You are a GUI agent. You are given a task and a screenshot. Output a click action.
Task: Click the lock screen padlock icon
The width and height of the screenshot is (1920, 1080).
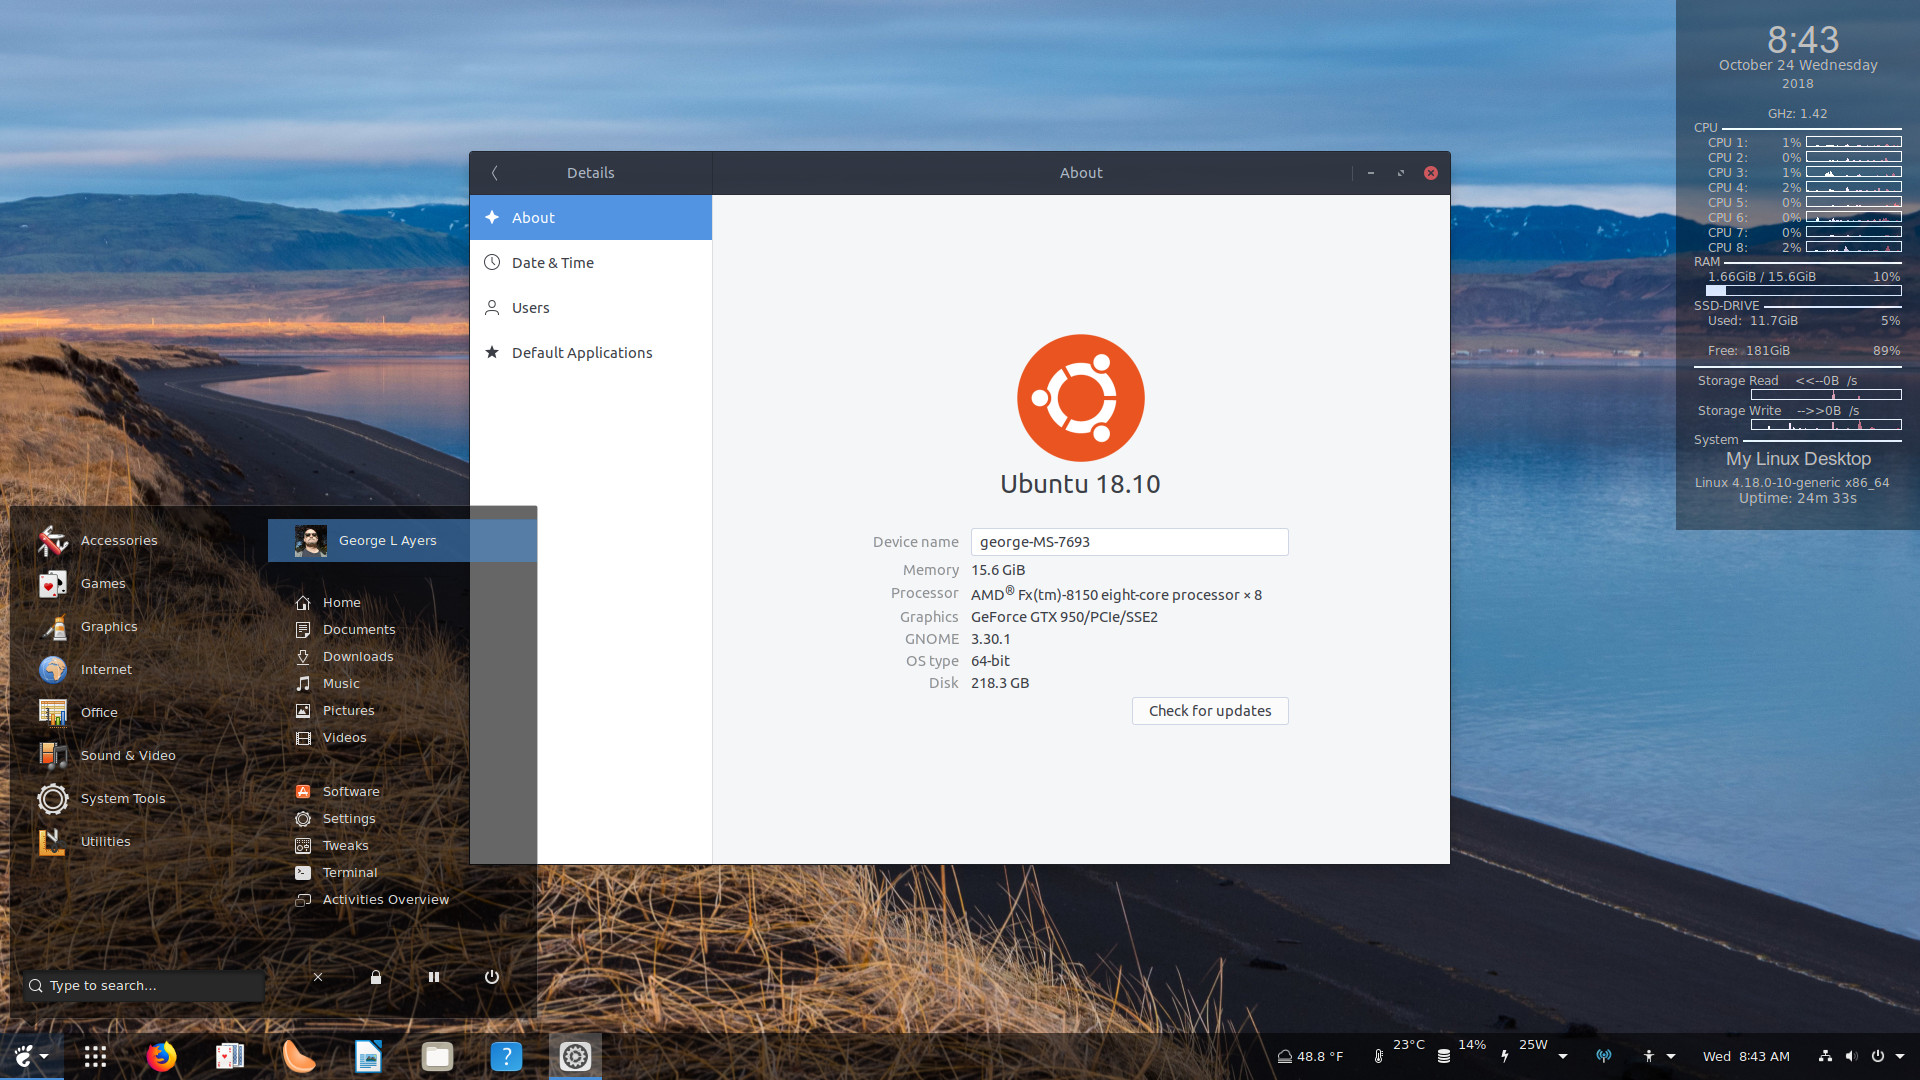pos(376,977)
